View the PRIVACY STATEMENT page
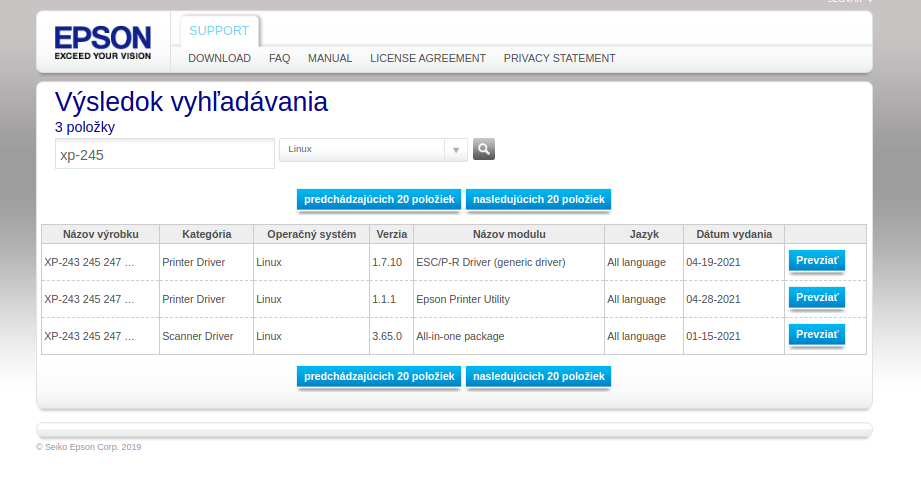This screenshot has width=921, height=497. 559,58
